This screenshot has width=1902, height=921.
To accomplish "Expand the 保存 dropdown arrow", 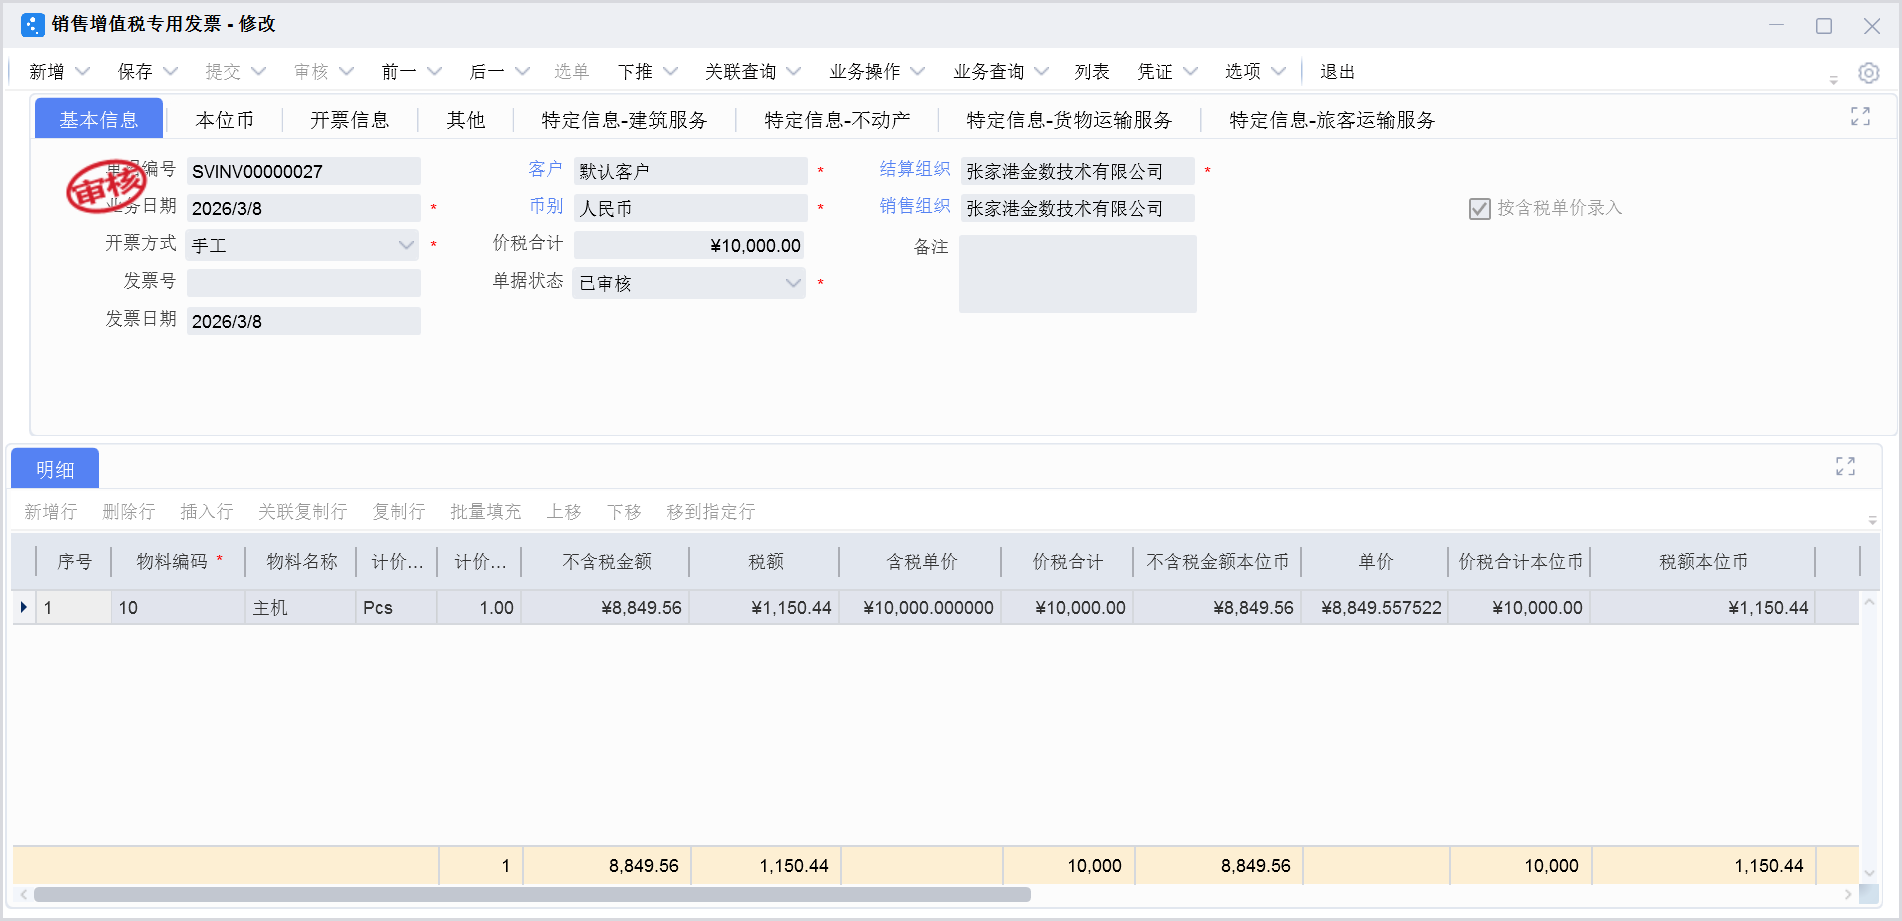I will 171,71.
